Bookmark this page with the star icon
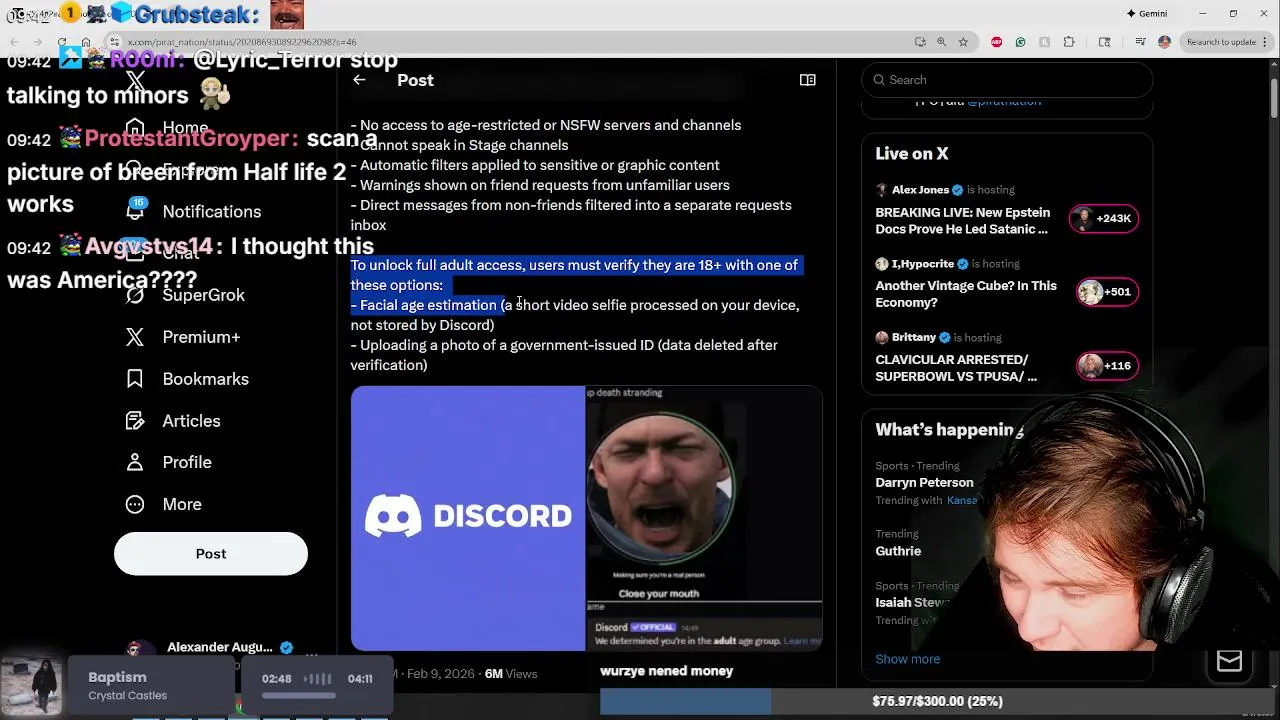 click(963, 42)
